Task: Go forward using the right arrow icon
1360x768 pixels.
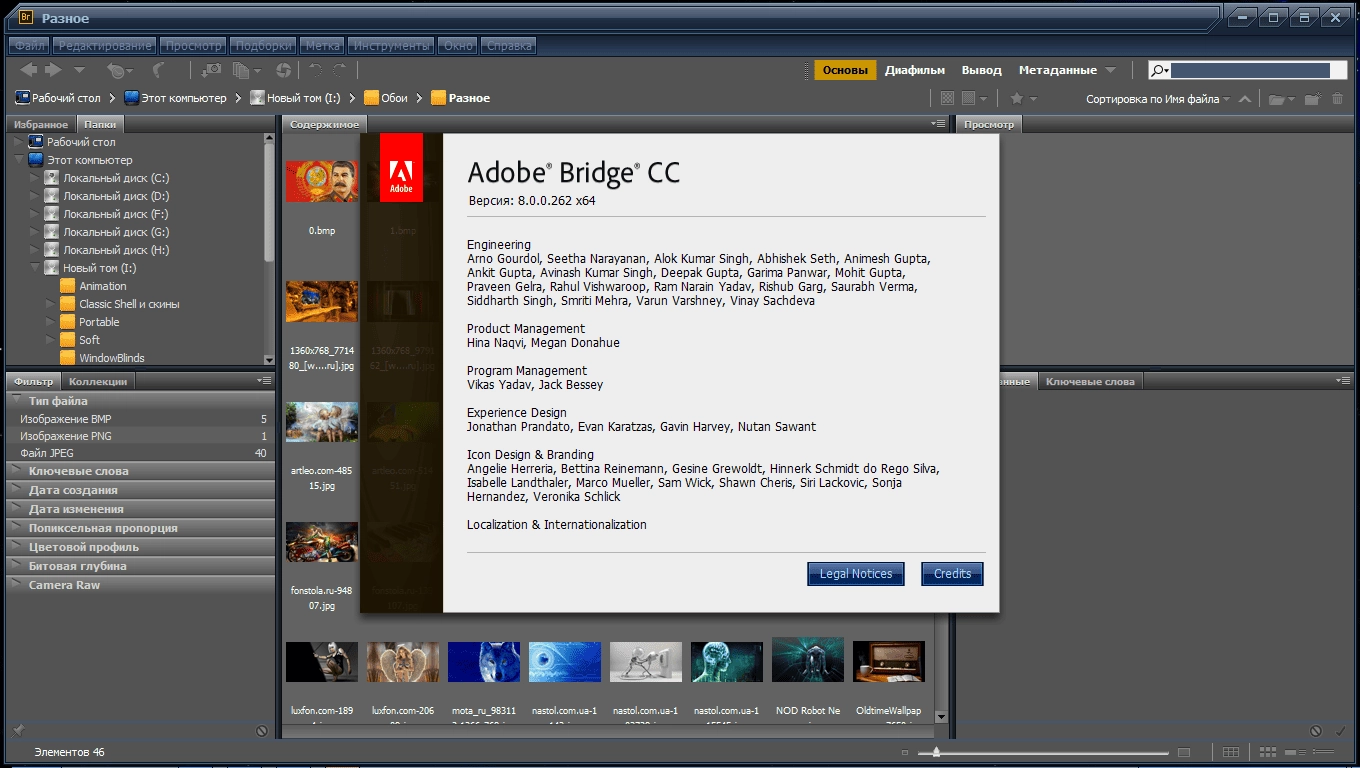Action: [53, 70]
